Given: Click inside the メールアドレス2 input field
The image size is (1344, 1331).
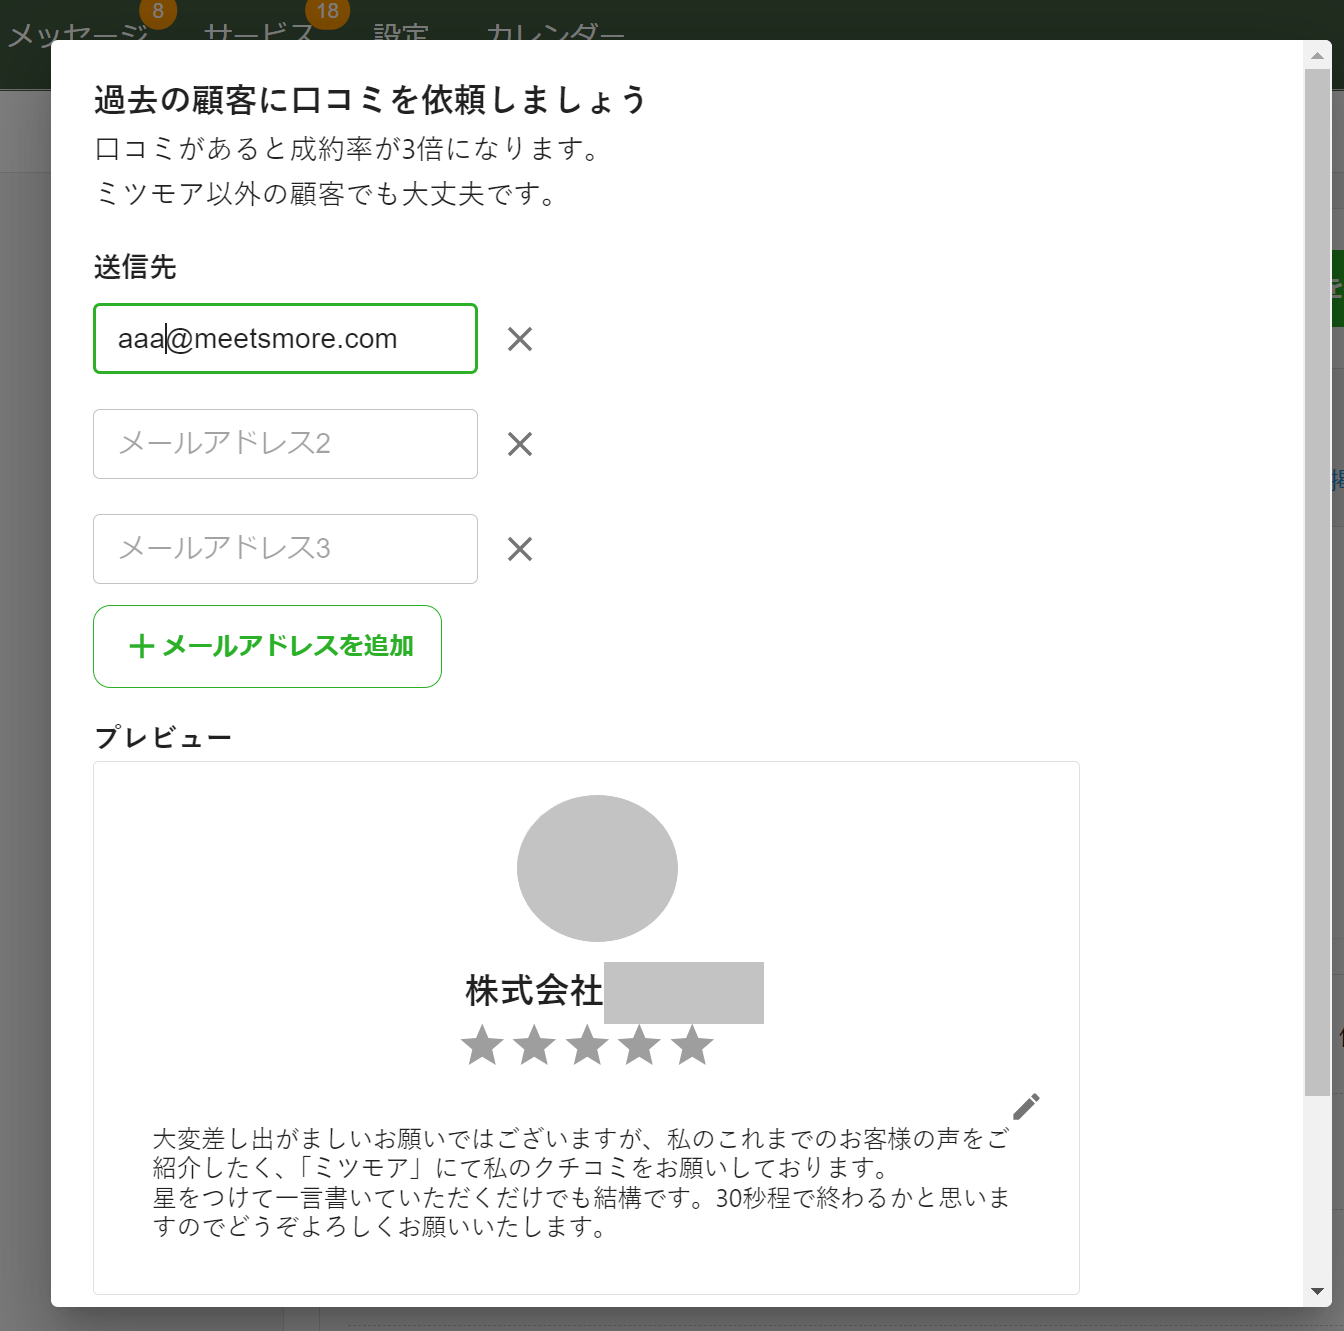Looking at the screenshot, I should pyautogui.click(x=285, y=444).
